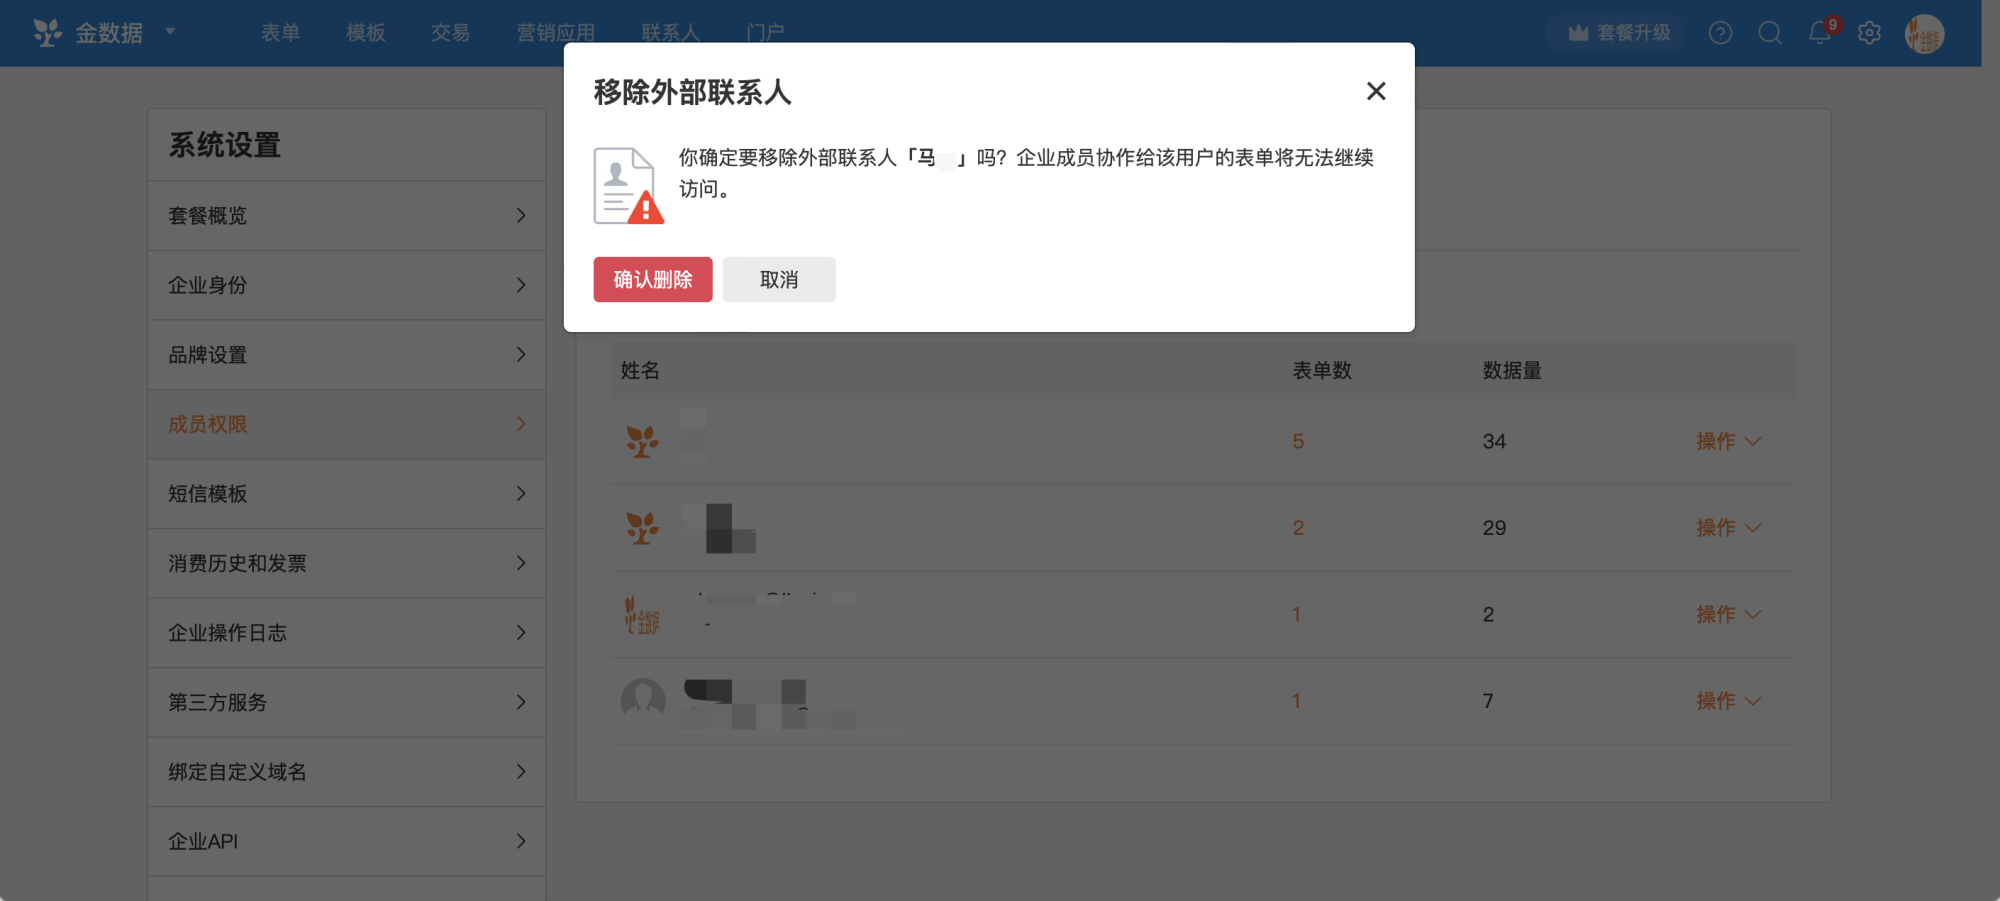The width and height of the screenshot is (2000, 901).
Task: Open 套餐概览 in settings sidebar
Action: click(347, 216)
